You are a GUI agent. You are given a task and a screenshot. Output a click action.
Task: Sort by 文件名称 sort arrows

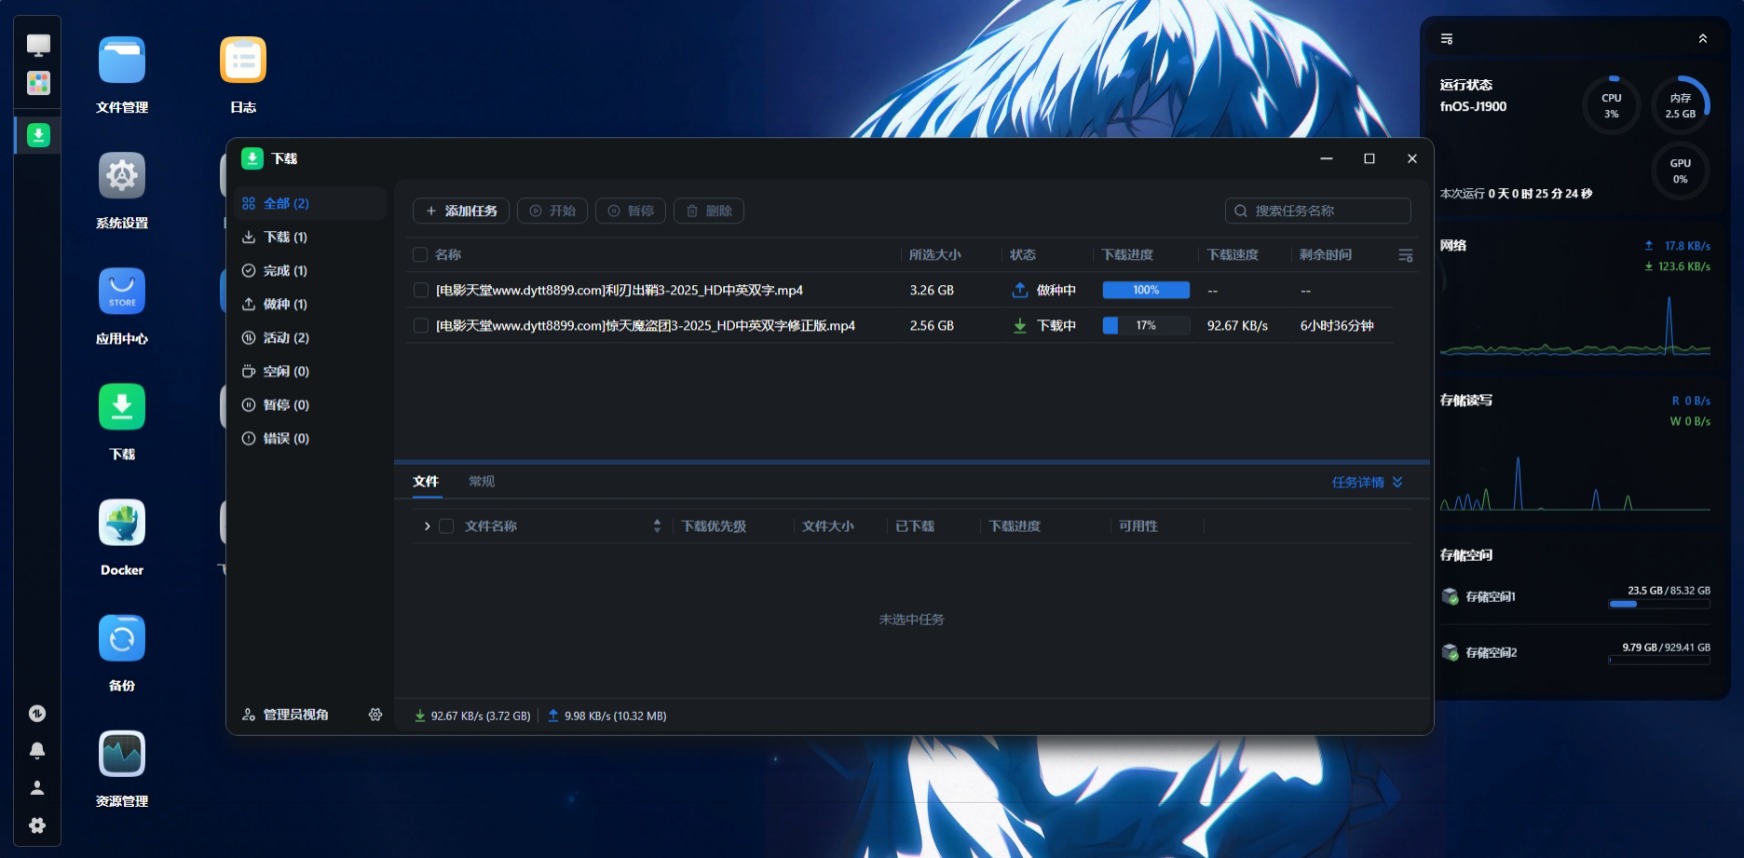point(657,526)
